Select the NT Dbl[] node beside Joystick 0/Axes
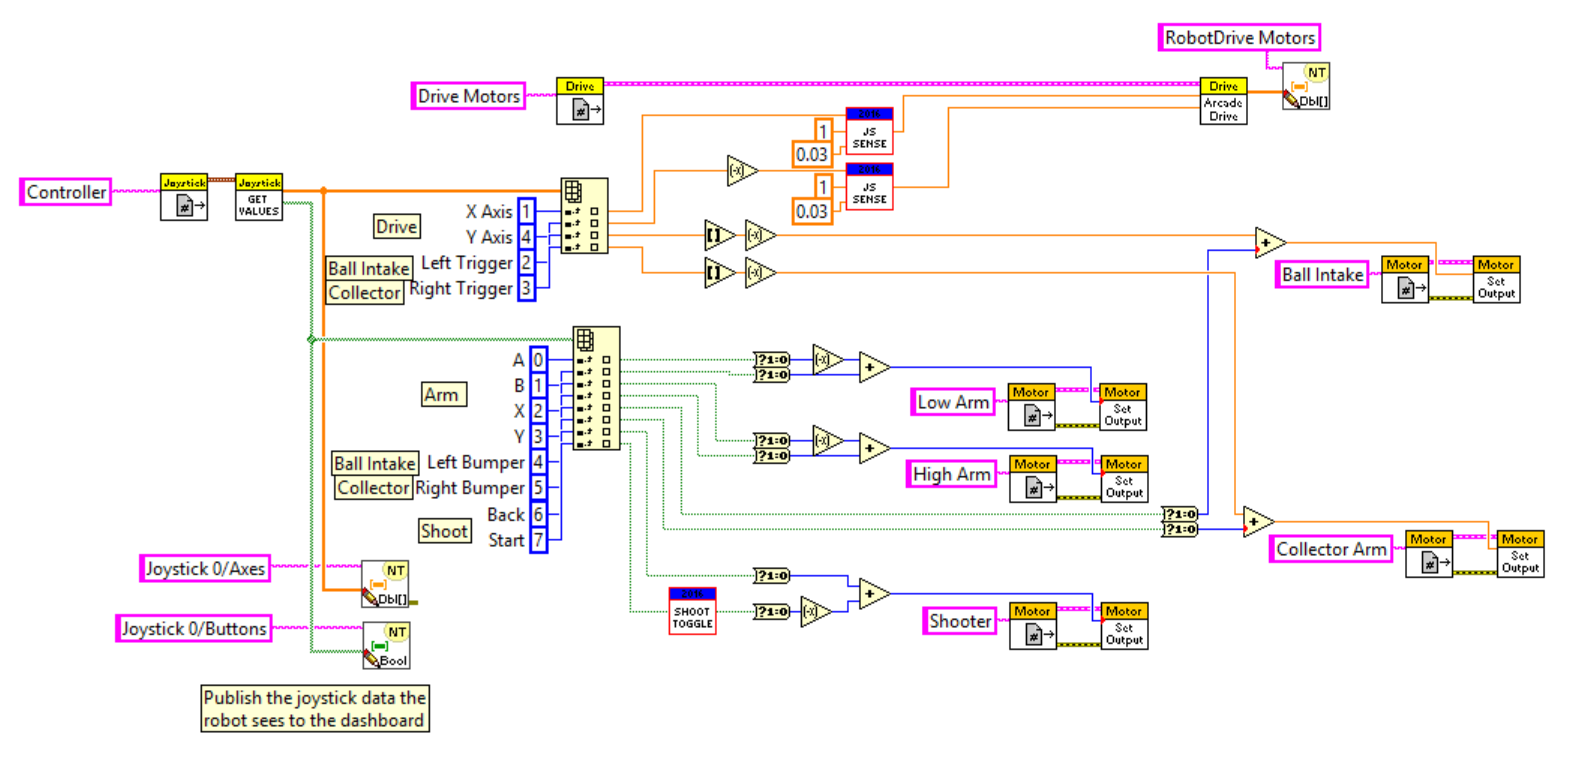The width and height of the screenshot is (1581, 768). (385, 584)
